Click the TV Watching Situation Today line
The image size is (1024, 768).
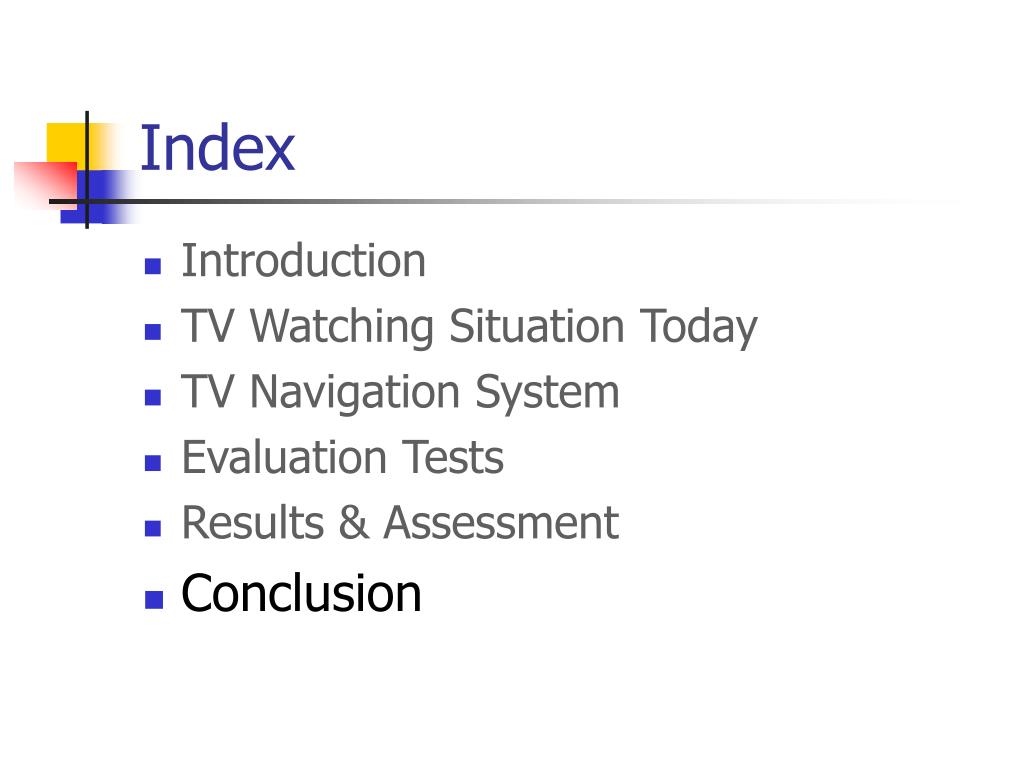[469, 327]
